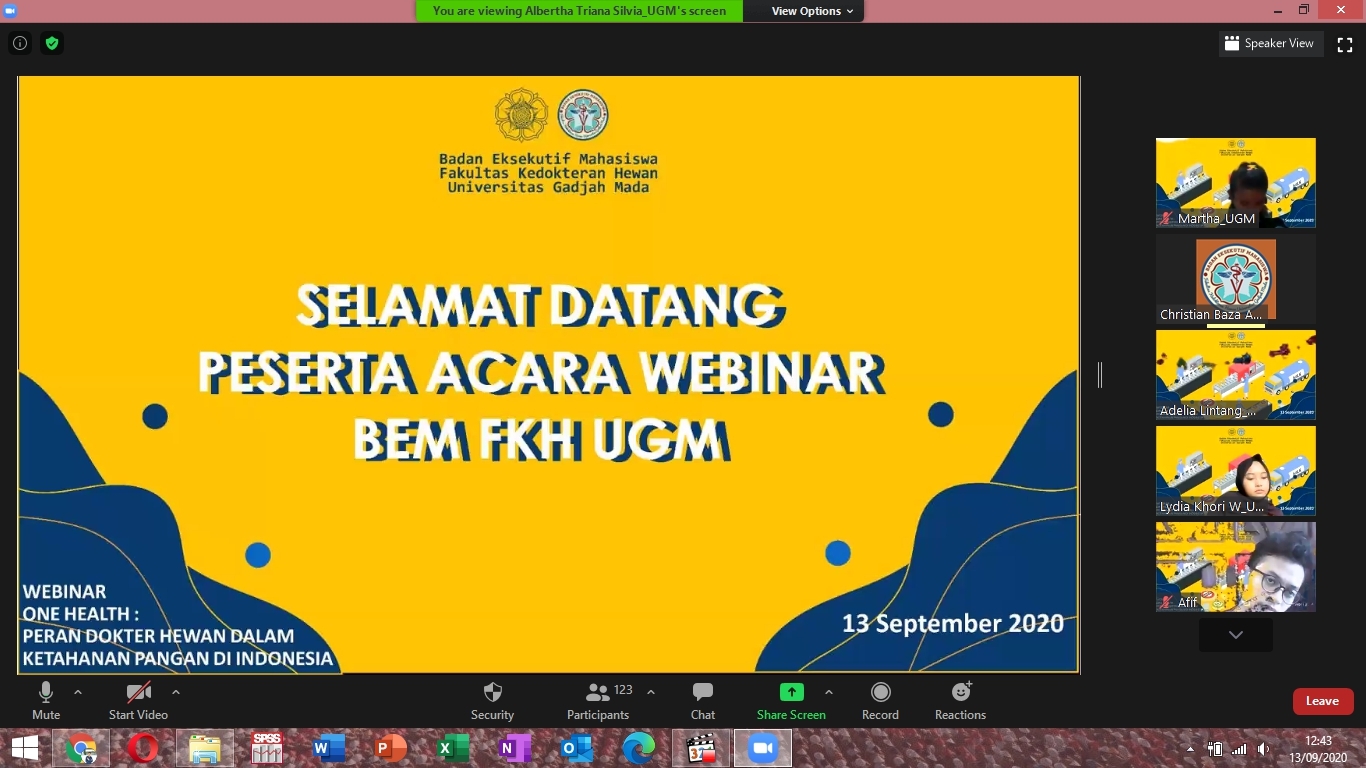Open Google Chrome from the taskbar
1366x768 pixels.
pyautogui.click(x=81, y=748)
